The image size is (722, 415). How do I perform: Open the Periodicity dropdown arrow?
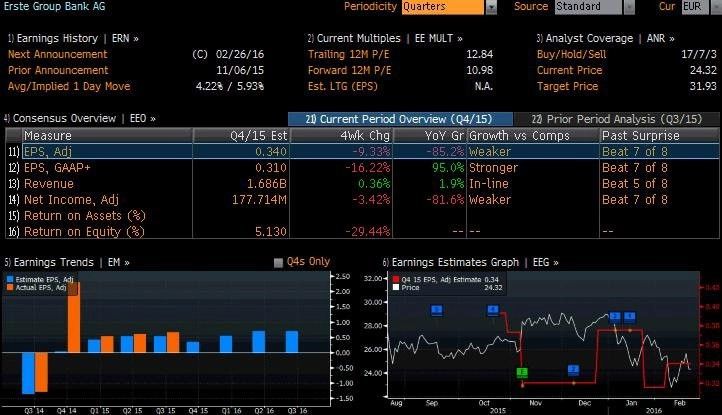(x=491, y=7)
